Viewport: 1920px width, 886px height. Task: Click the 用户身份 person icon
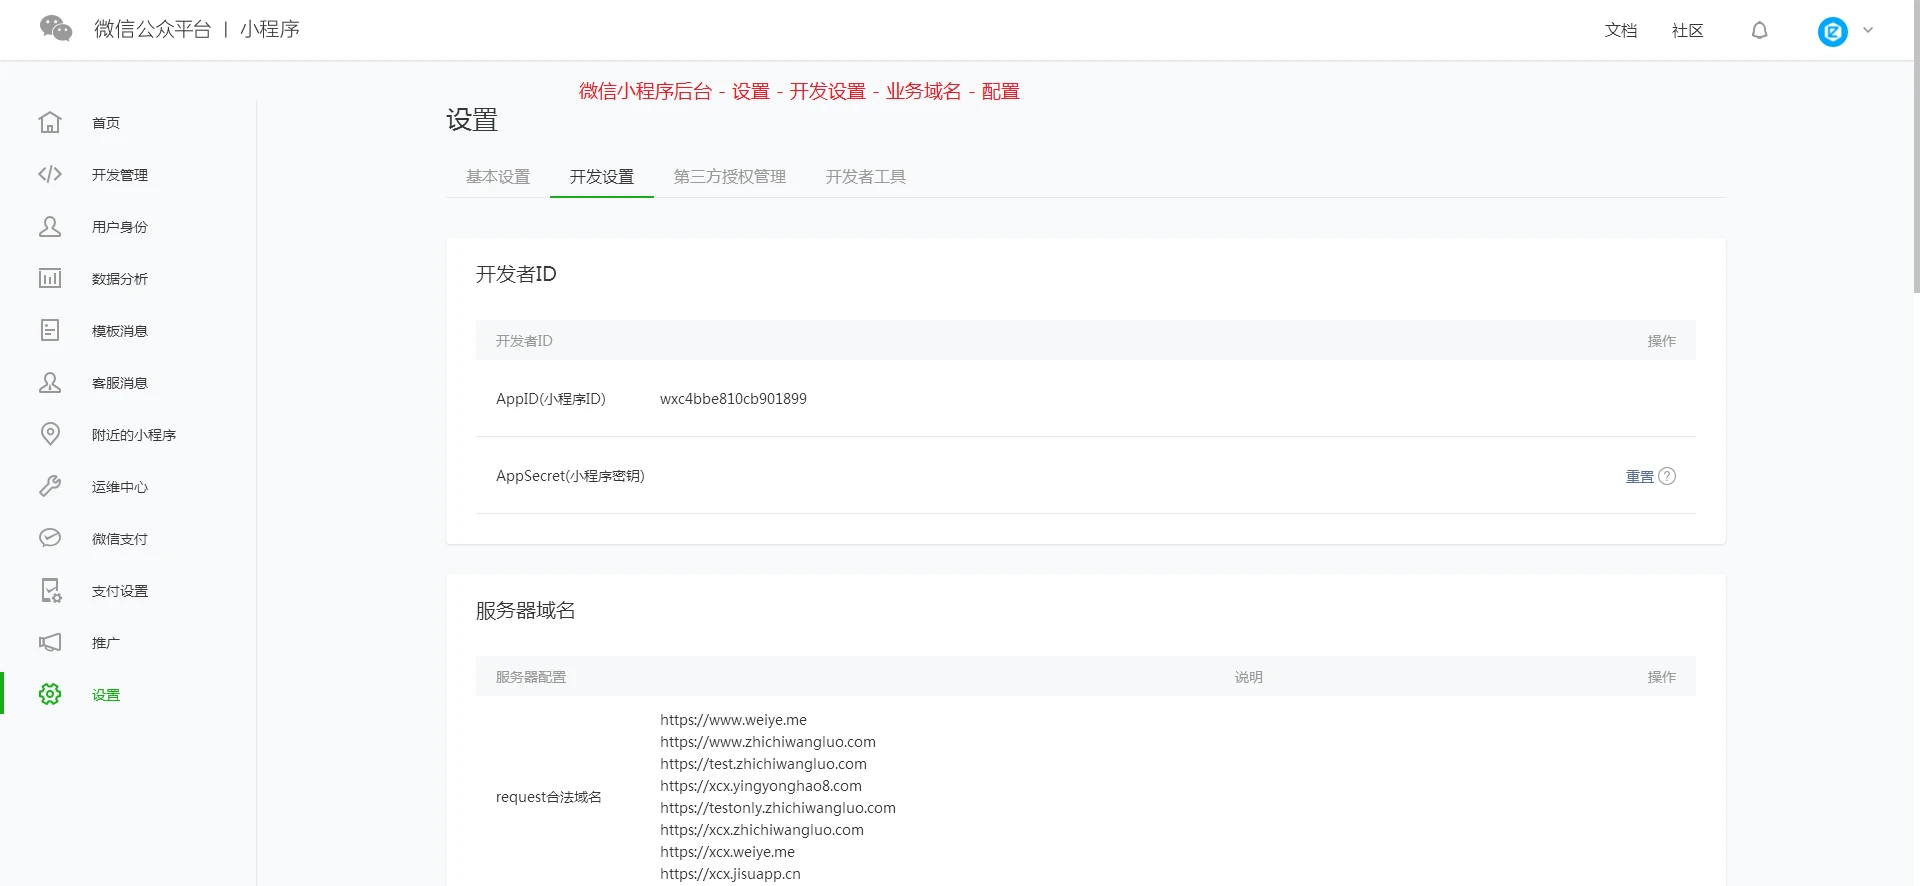pyautogui.click(x=50, y=226)
